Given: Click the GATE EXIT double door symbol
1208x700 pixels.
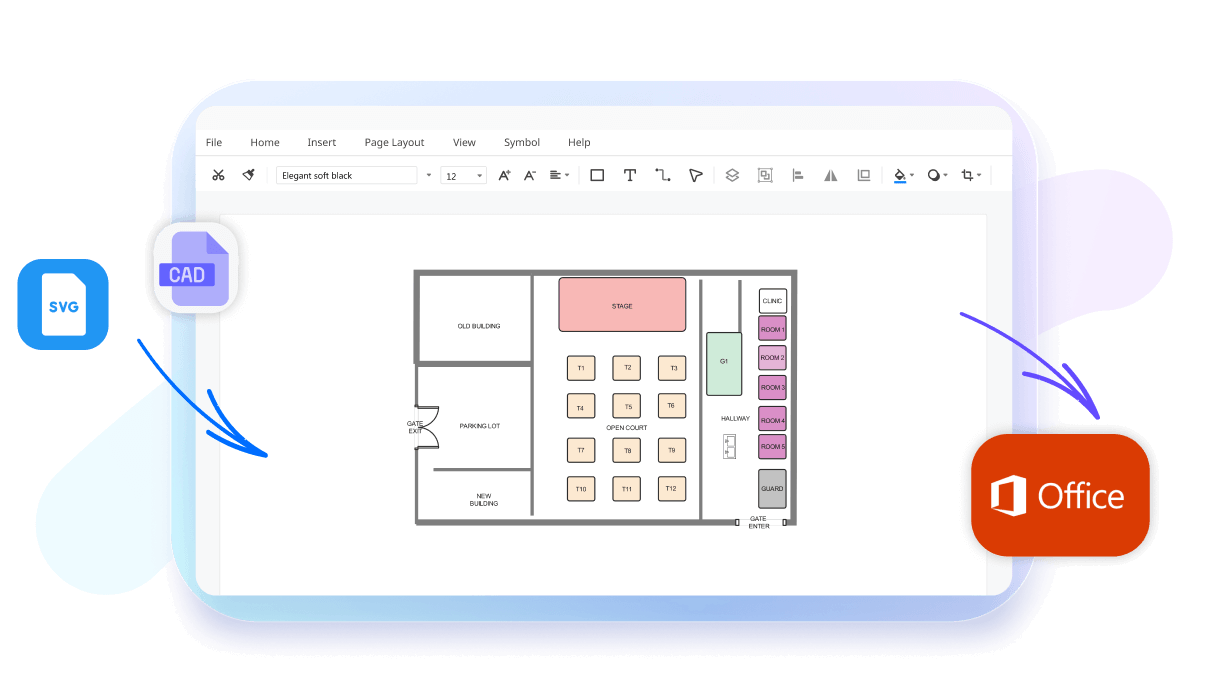Looking at the screenshot, I should 428,427.
